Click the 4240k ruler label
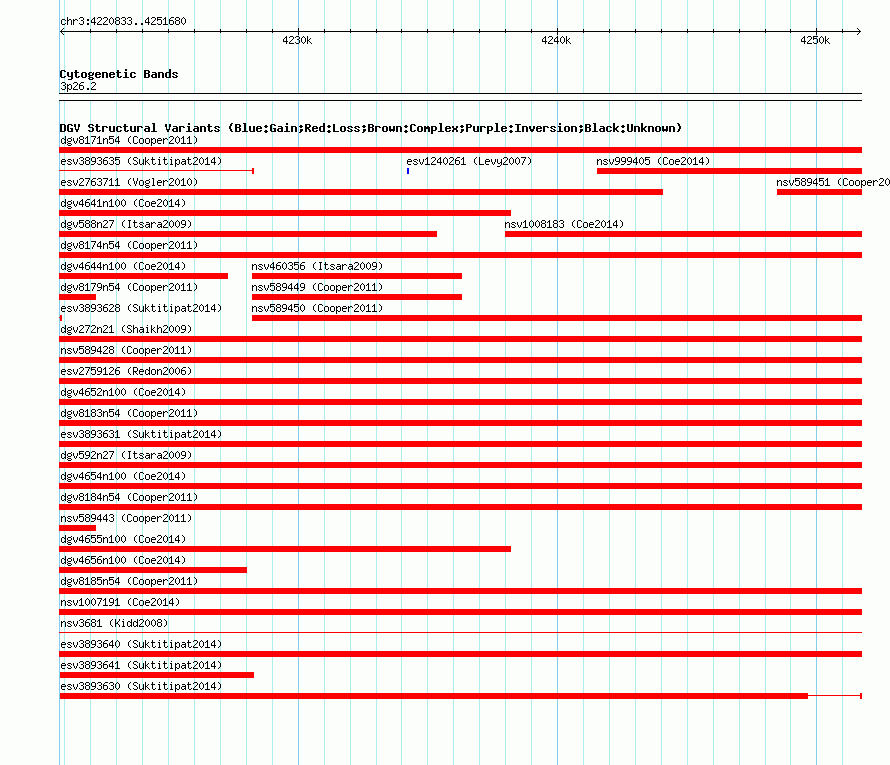This screenshot has height=765, width=890. coord(556,40)
